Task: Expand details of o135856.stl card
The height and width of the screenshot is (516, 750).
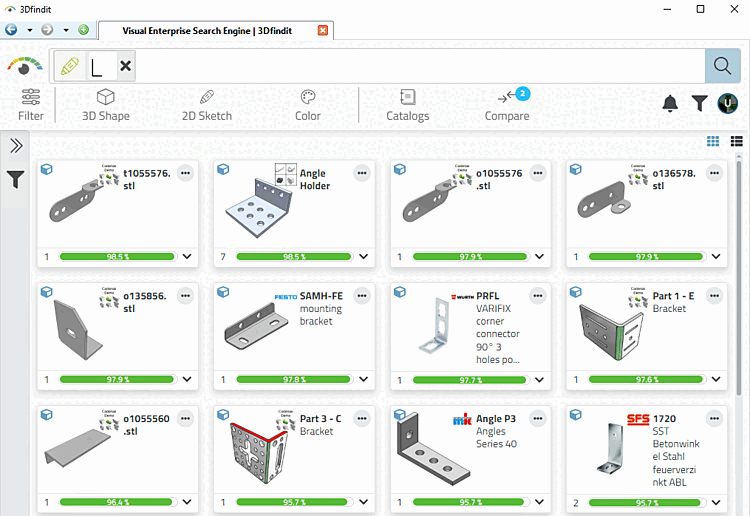Action: pos(187,379)
